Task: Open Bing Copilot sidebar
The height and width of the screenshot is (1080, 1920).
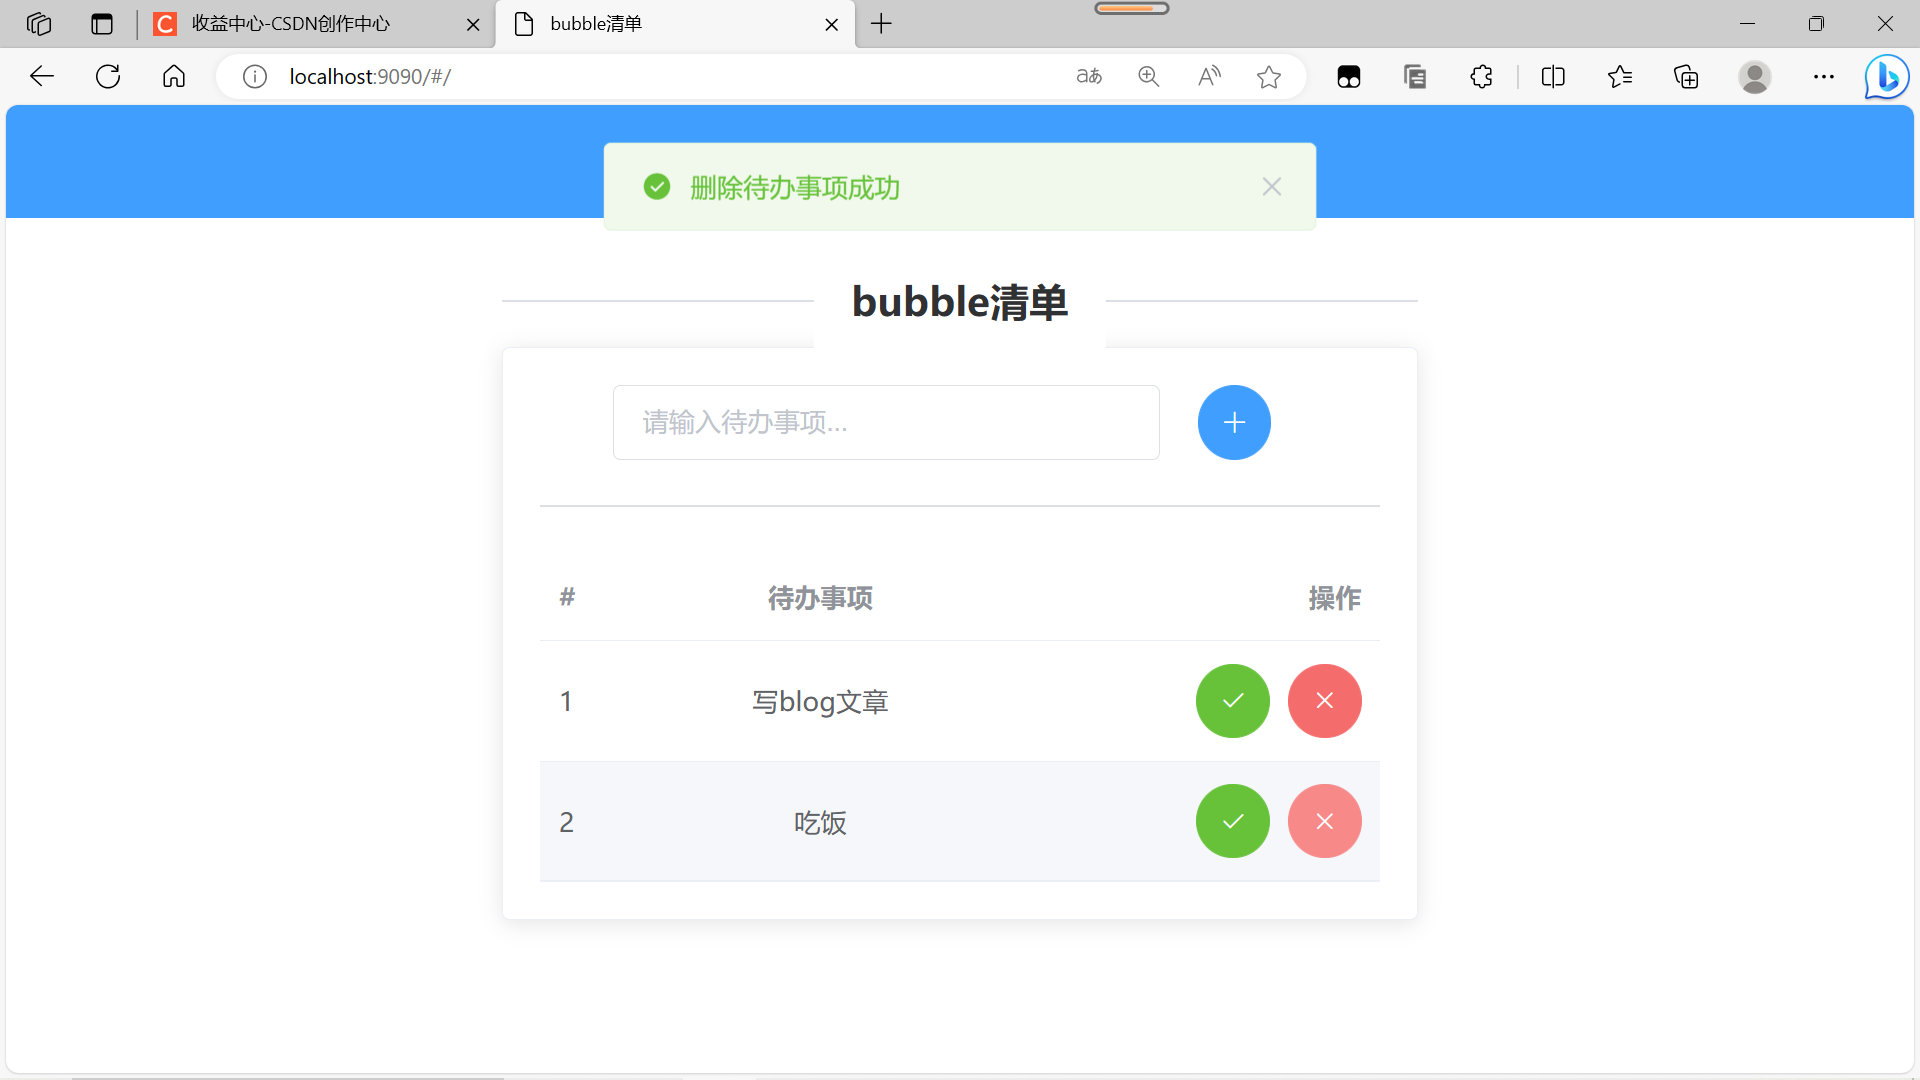Action: tap(1886, 76)
